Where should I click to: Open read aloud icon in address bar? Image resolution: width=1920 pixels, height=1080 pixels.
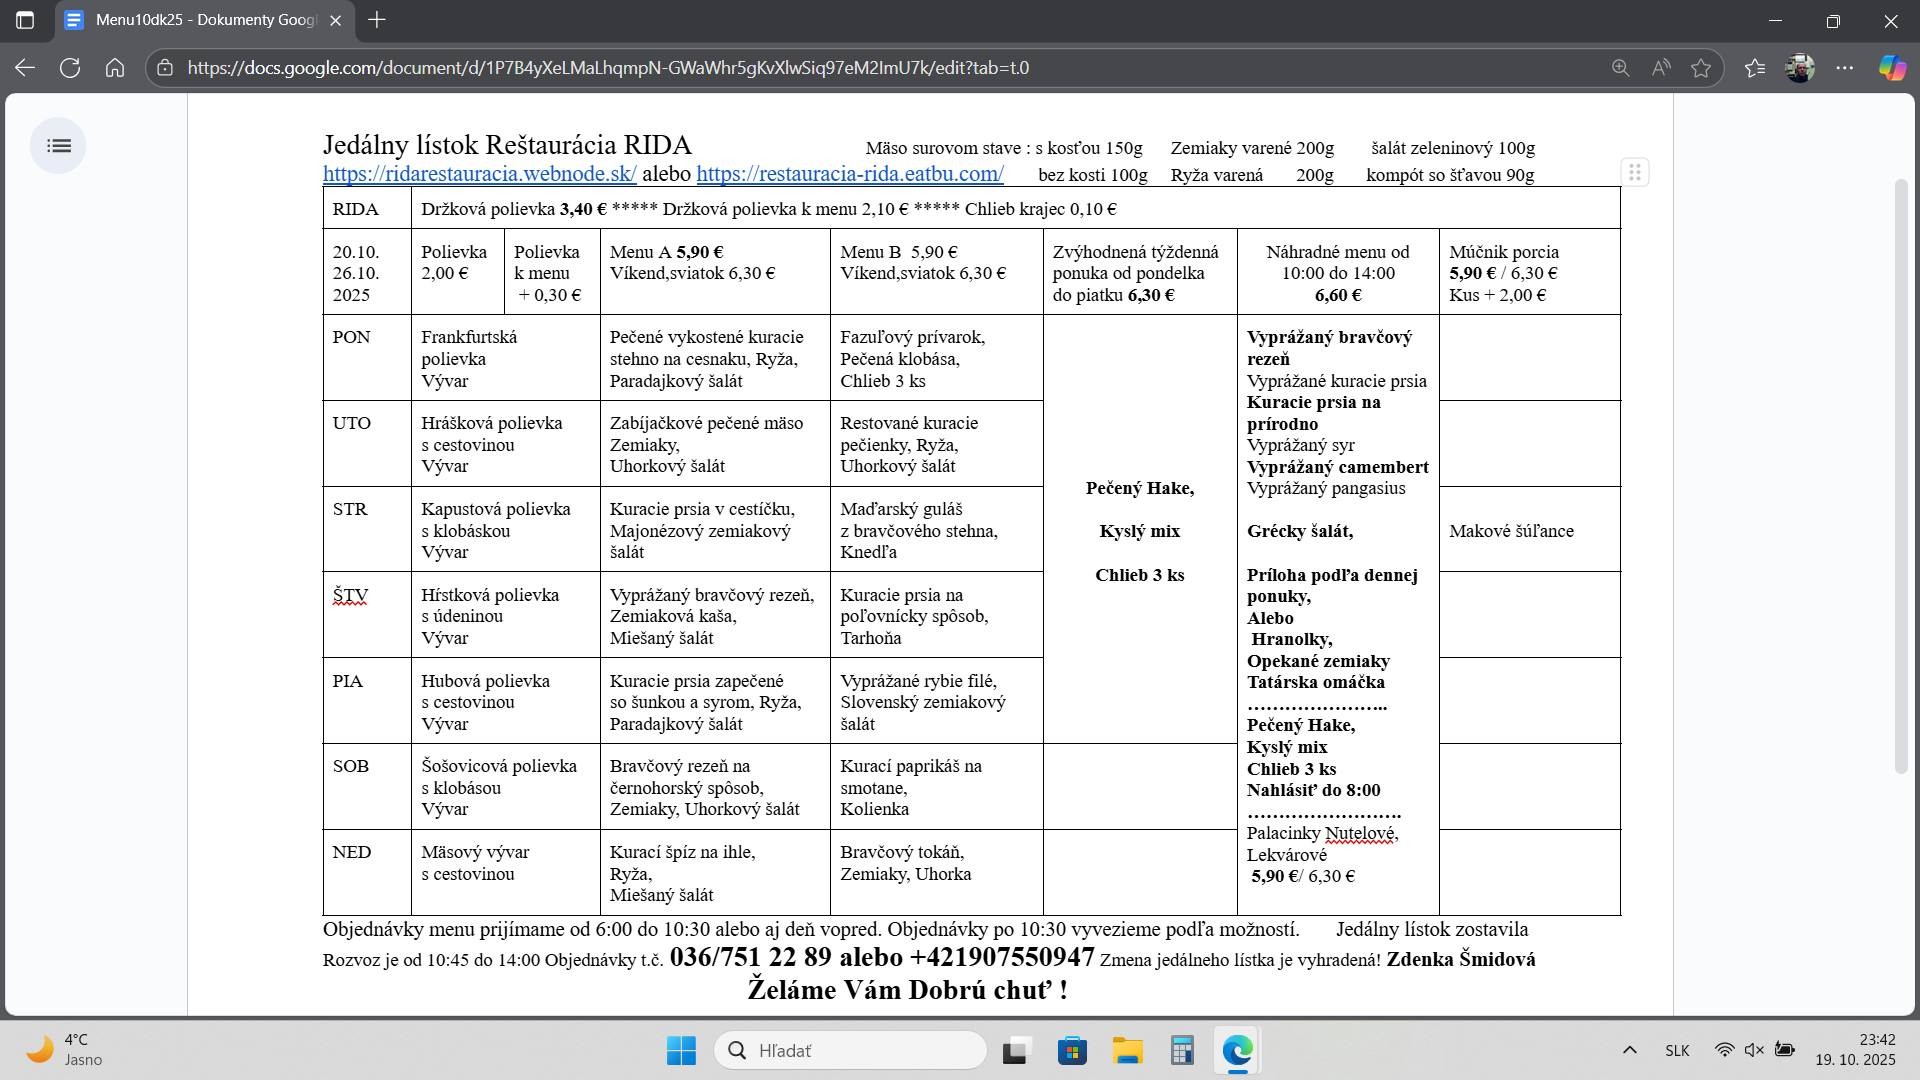[x=1661, y=68]
